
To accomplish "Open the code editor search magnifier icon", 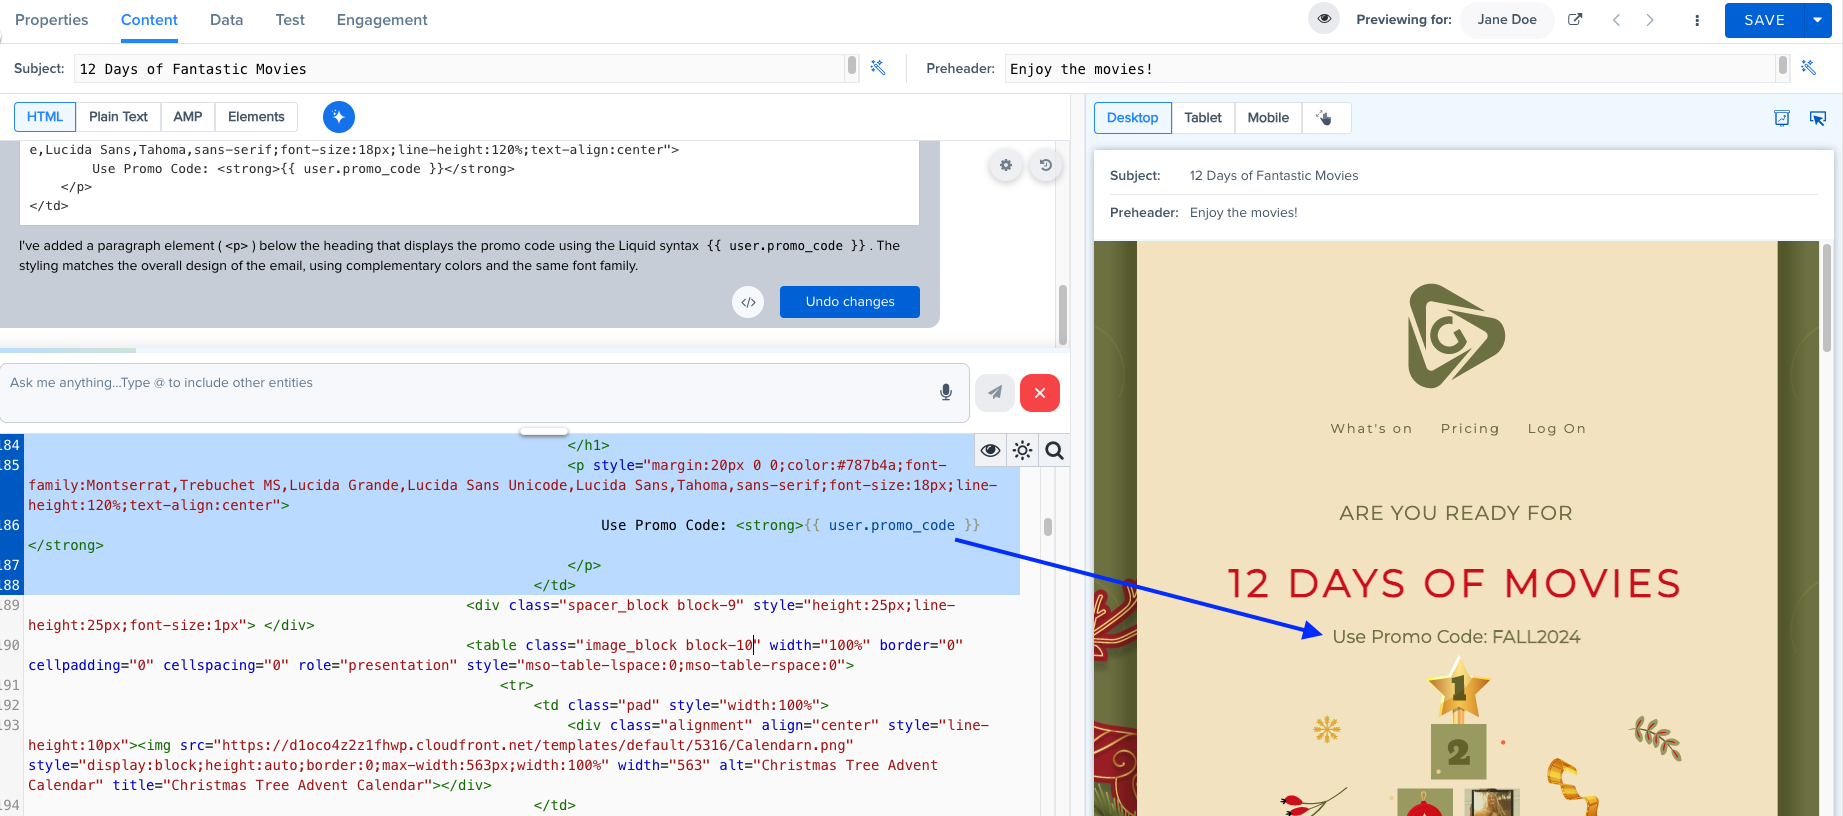I will 1054,451.
